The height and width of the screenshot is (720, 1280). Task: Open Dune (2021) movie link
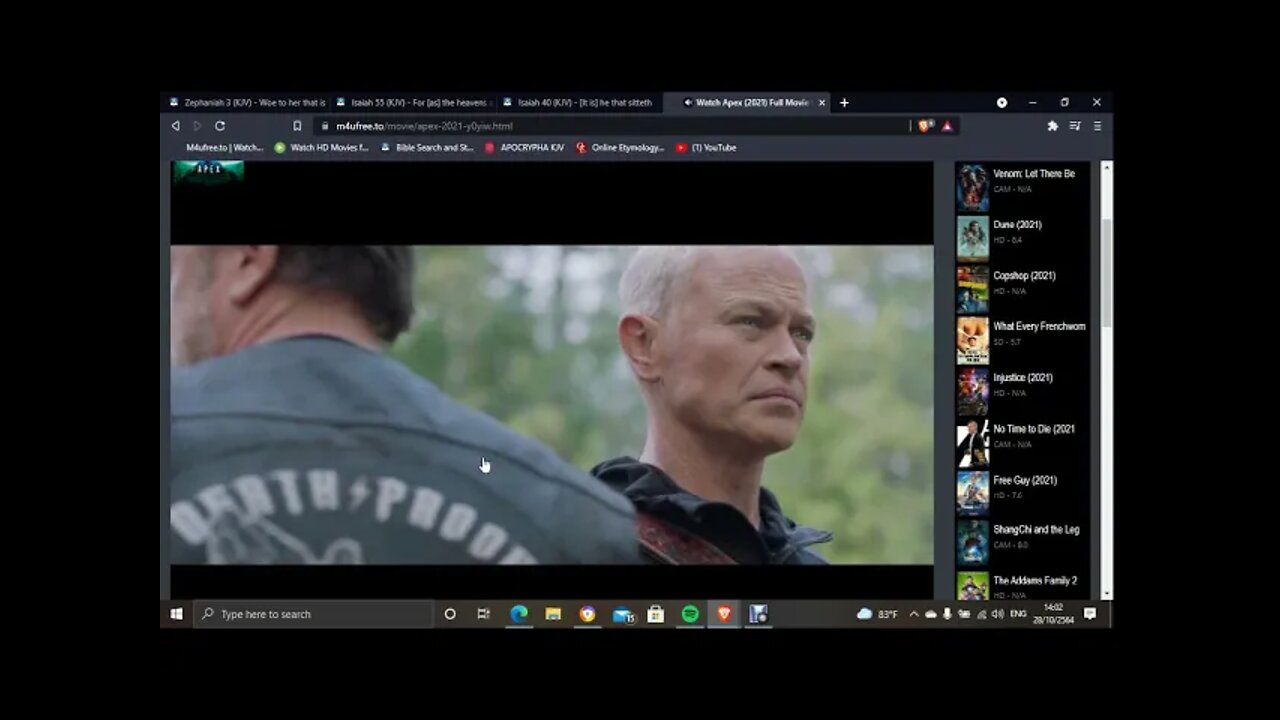[x=1017, y=225]
